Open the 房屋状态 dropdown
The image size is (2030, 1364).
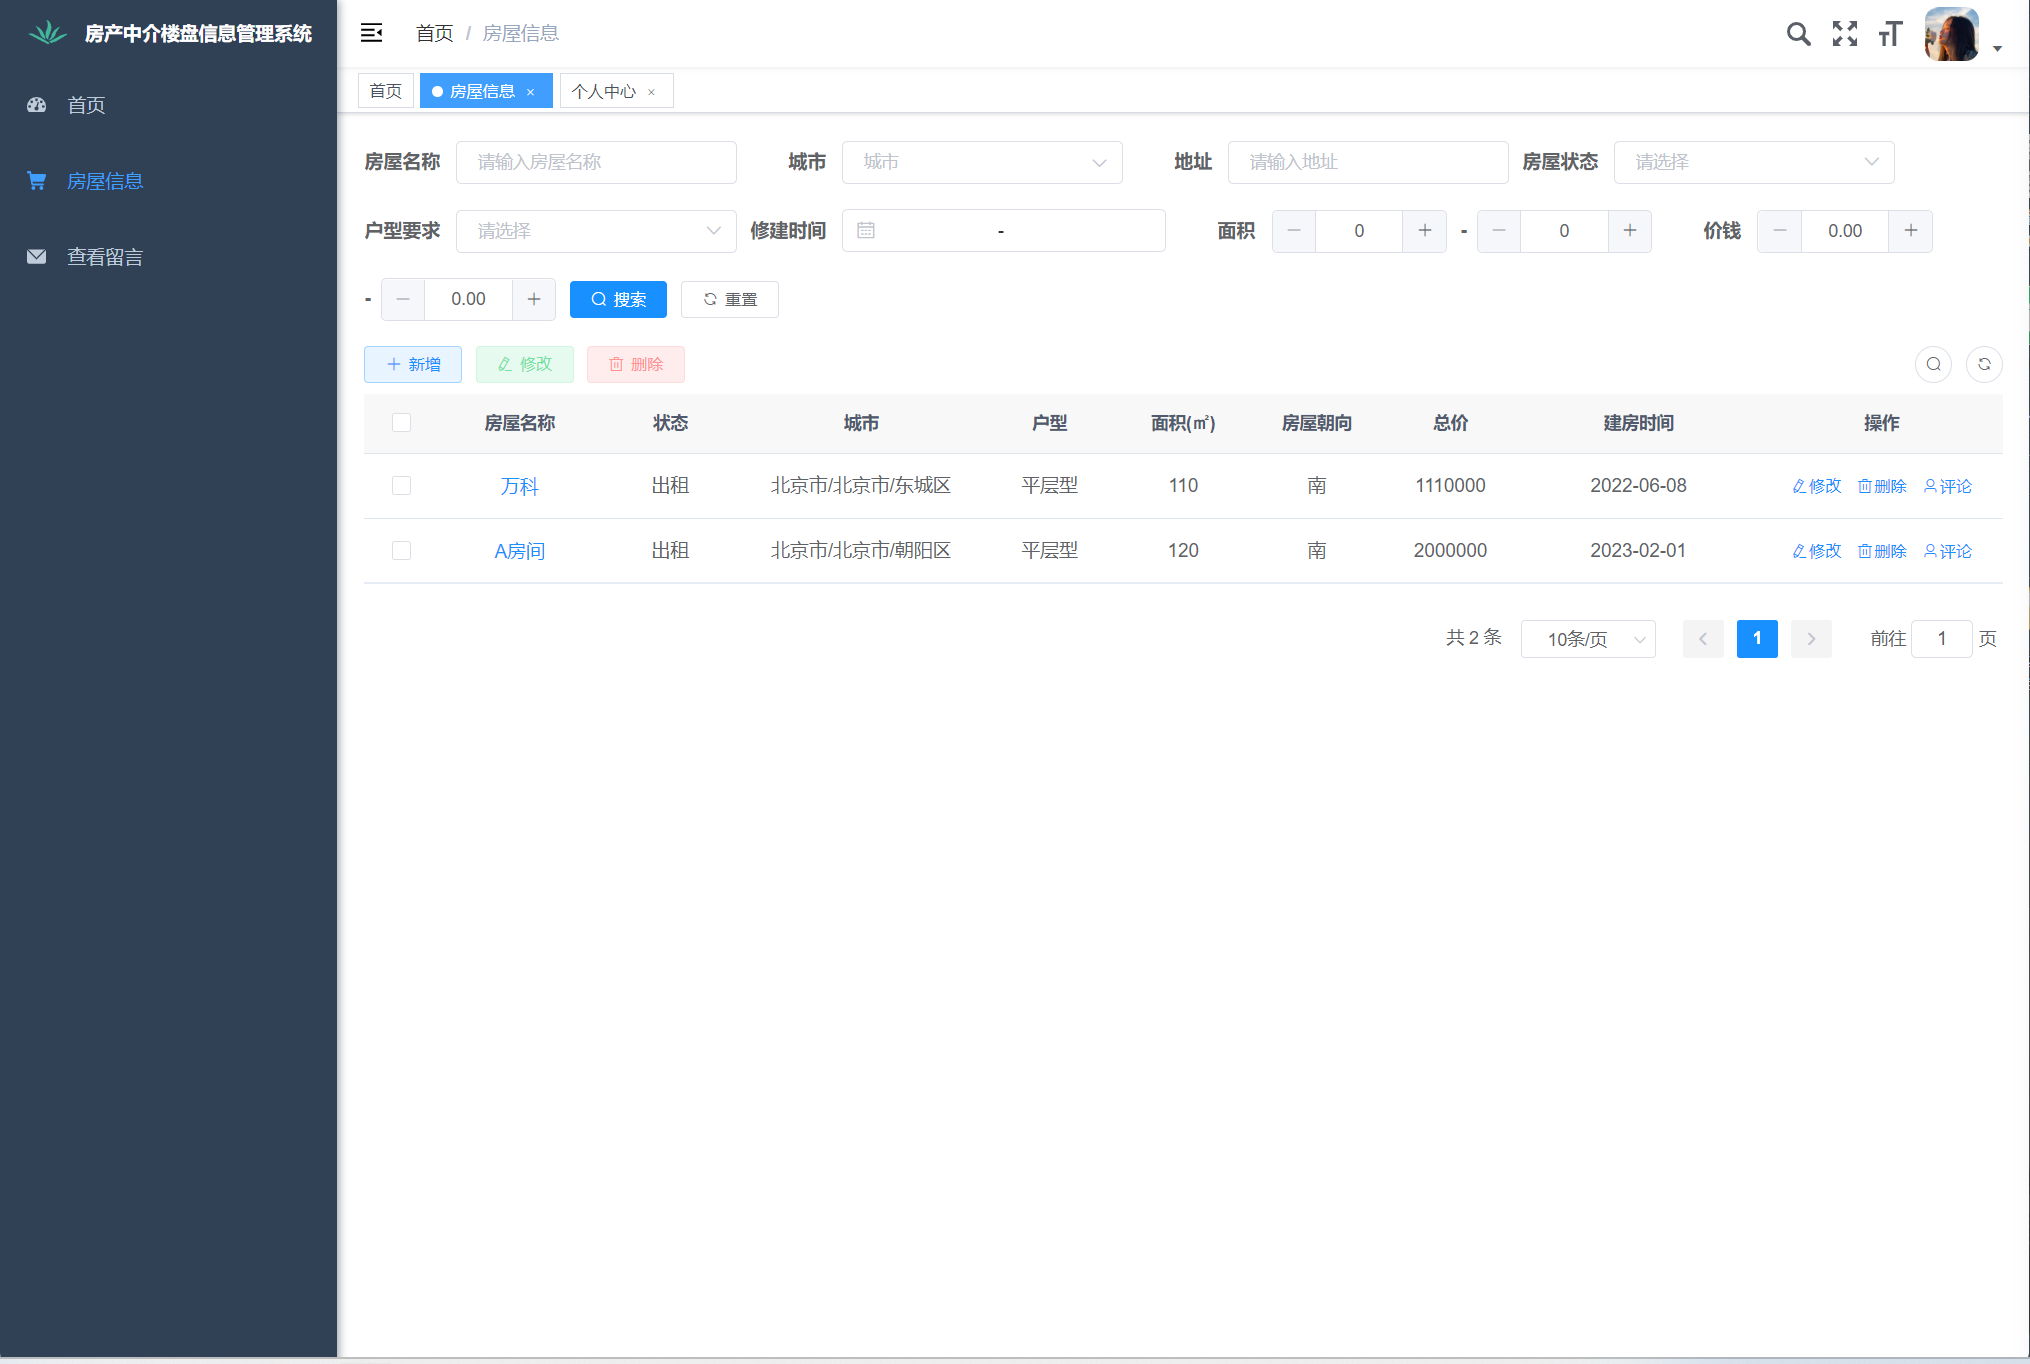[1753, 162]
